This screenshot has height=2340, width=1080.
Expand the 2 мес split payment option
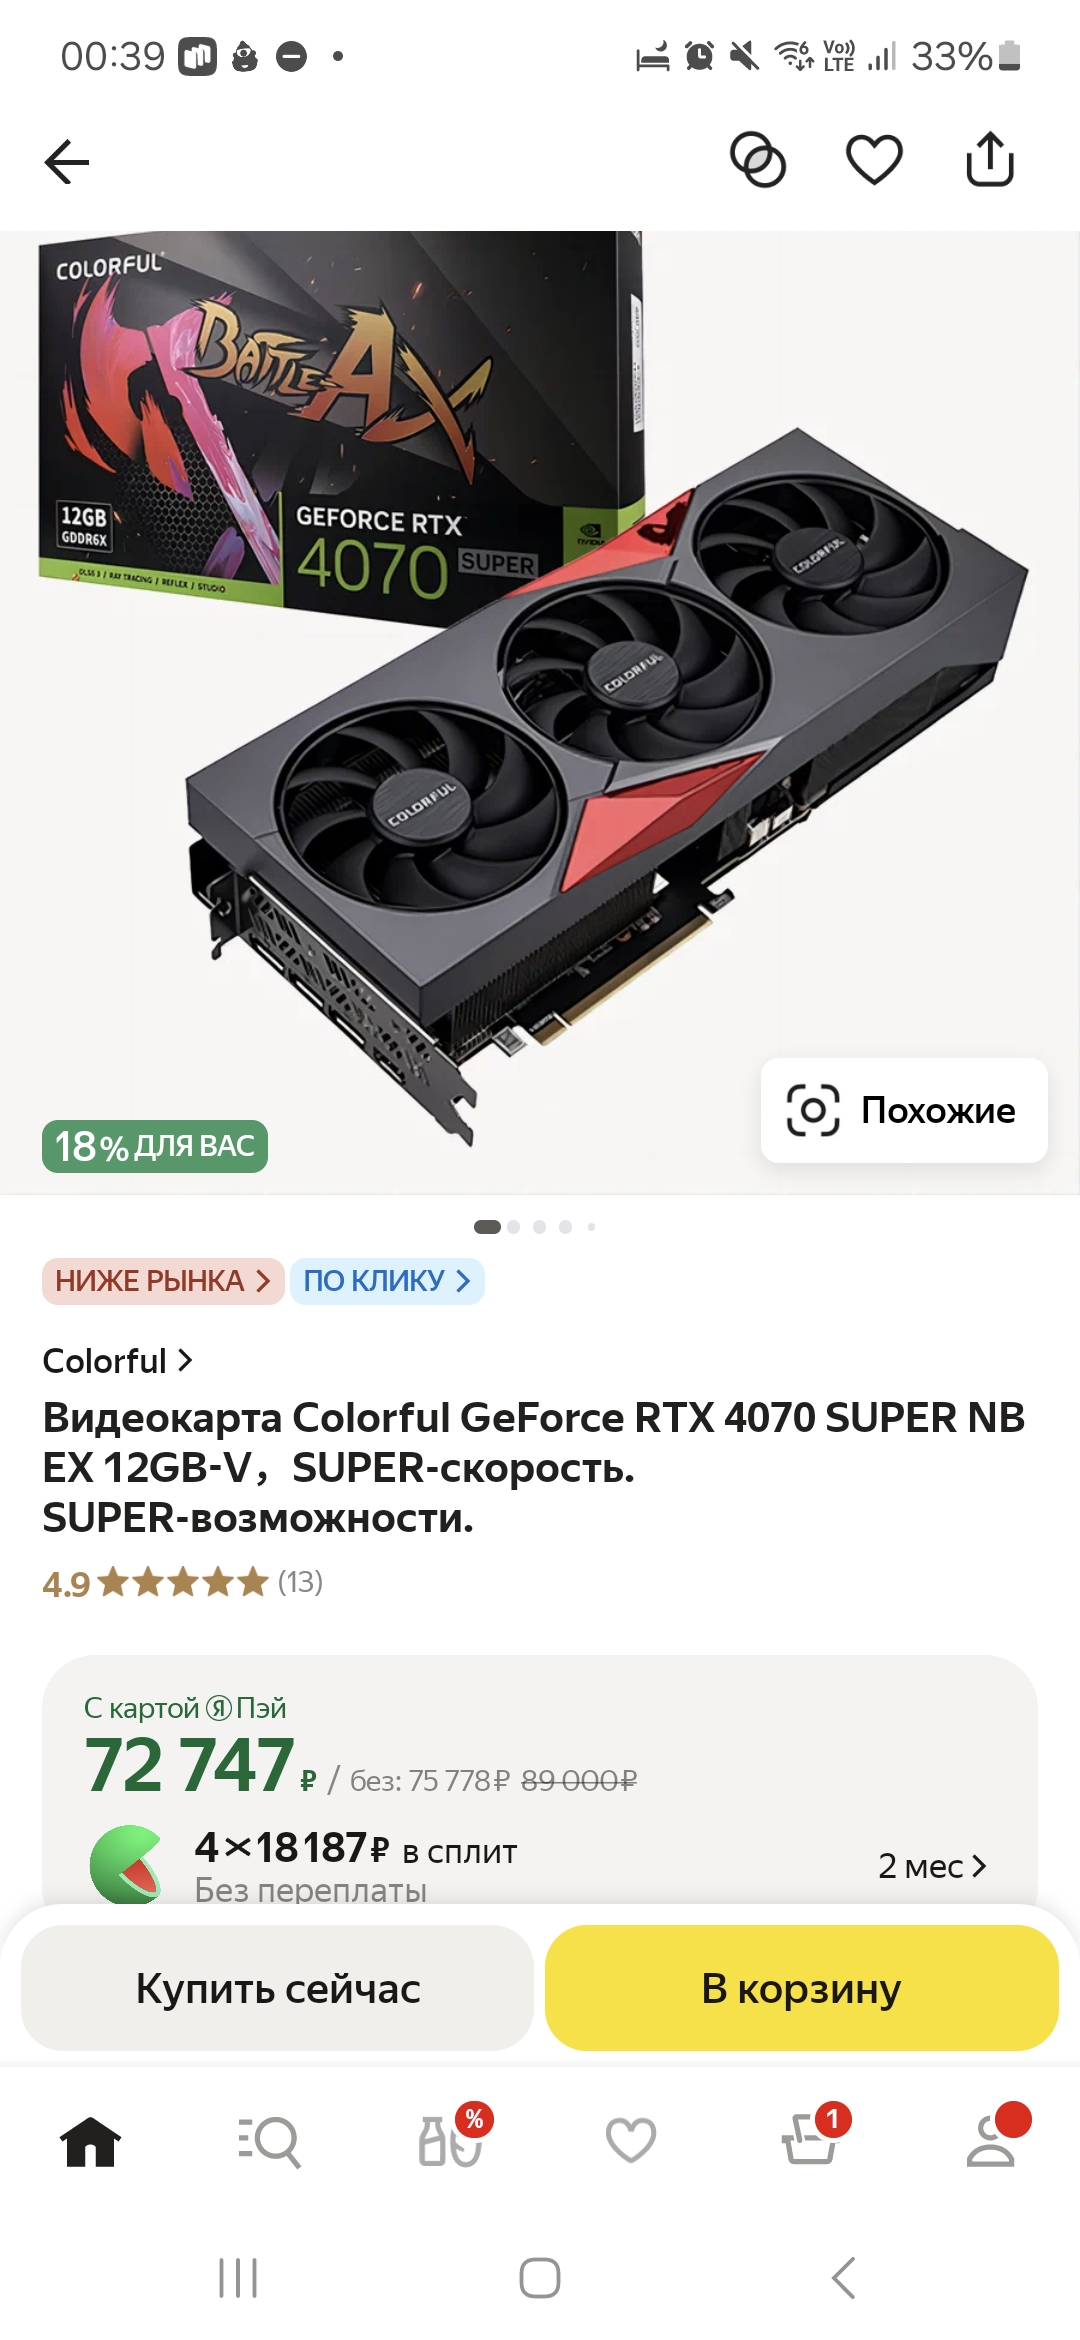pos(932,1866)
